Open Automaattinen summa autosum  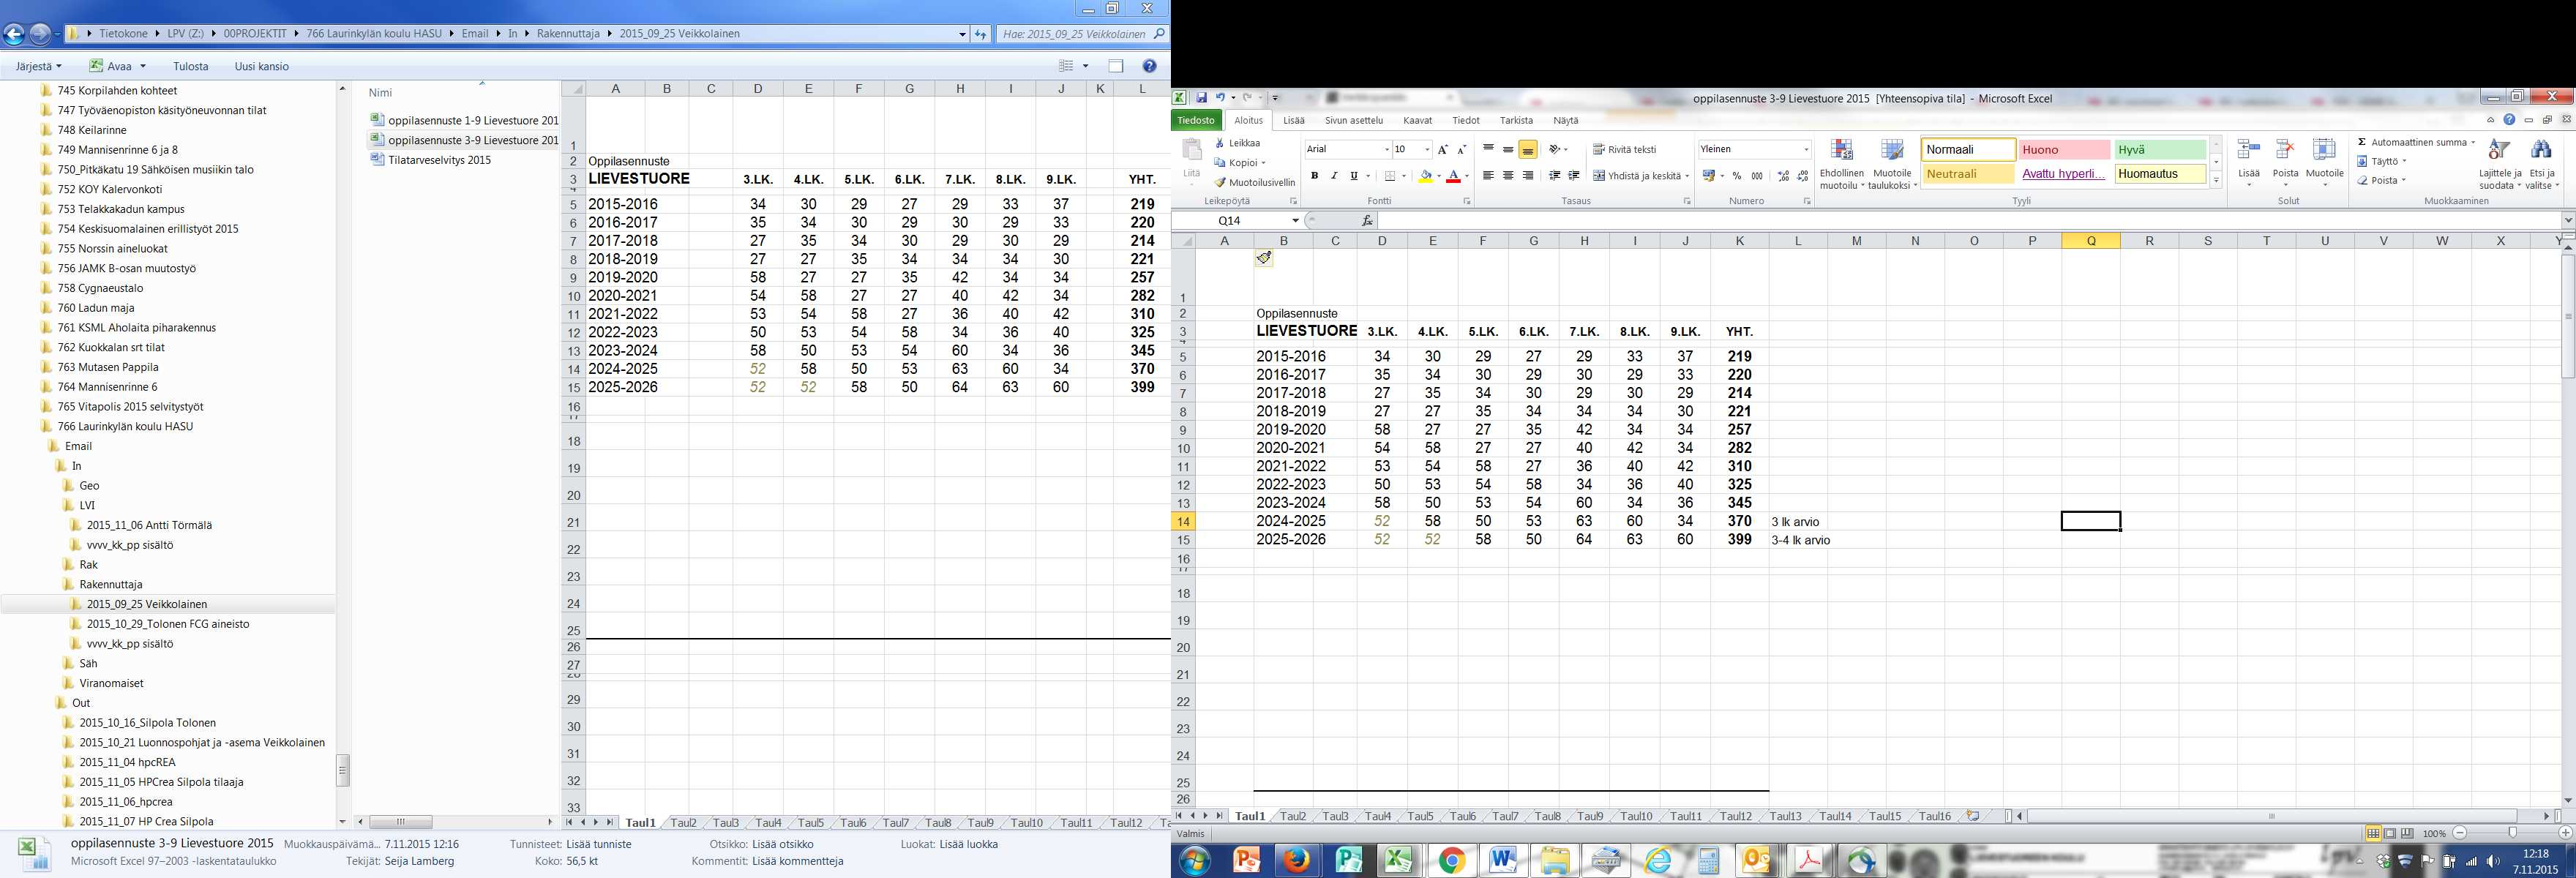[x=2415, y=142]
